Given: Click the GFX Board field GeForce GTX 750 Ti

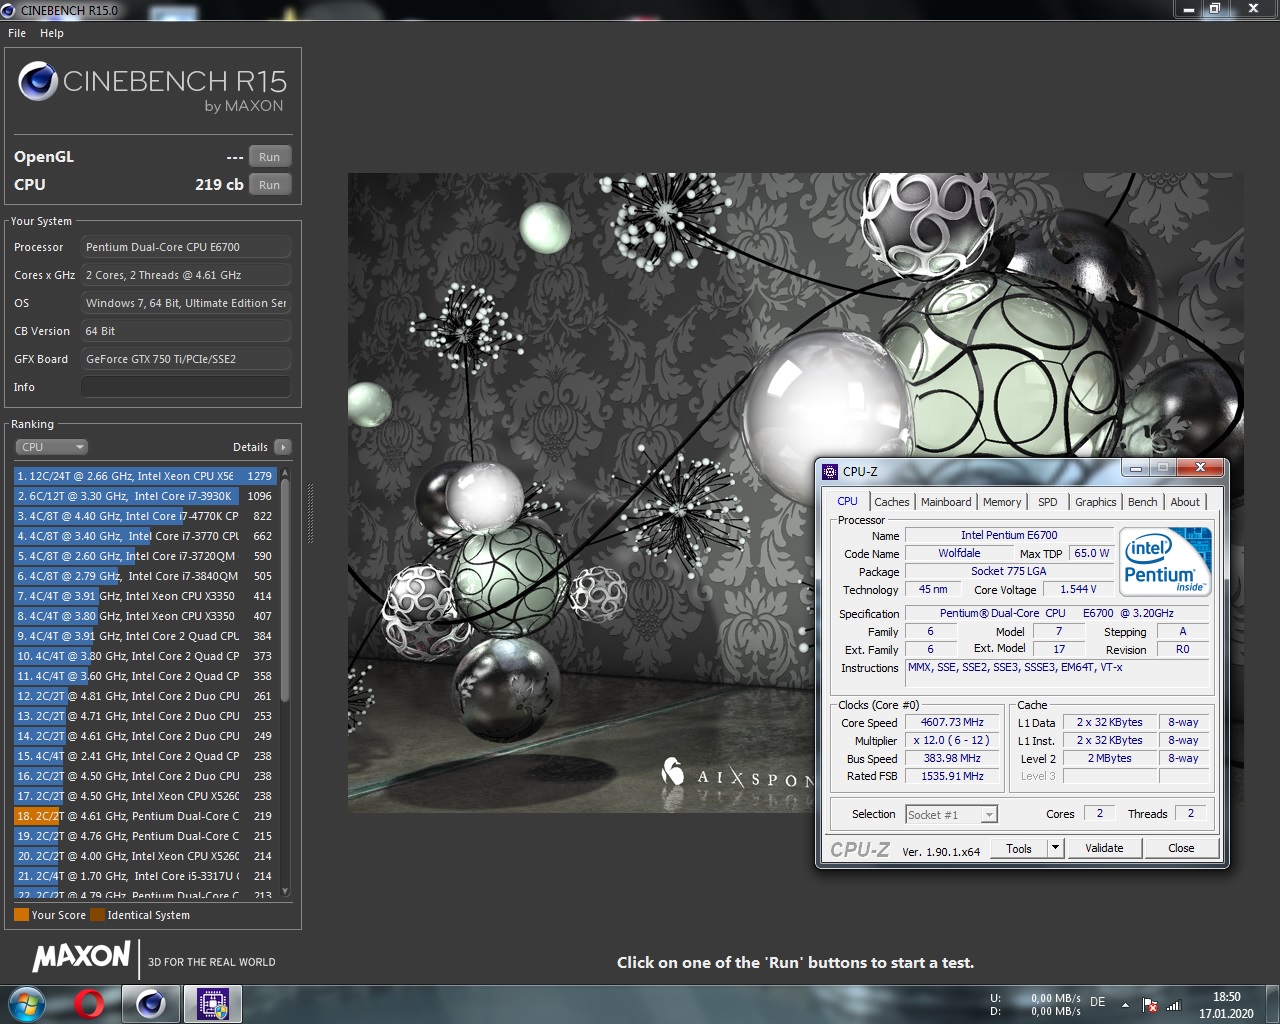Looking at the screenshot, I should (186, 359).
